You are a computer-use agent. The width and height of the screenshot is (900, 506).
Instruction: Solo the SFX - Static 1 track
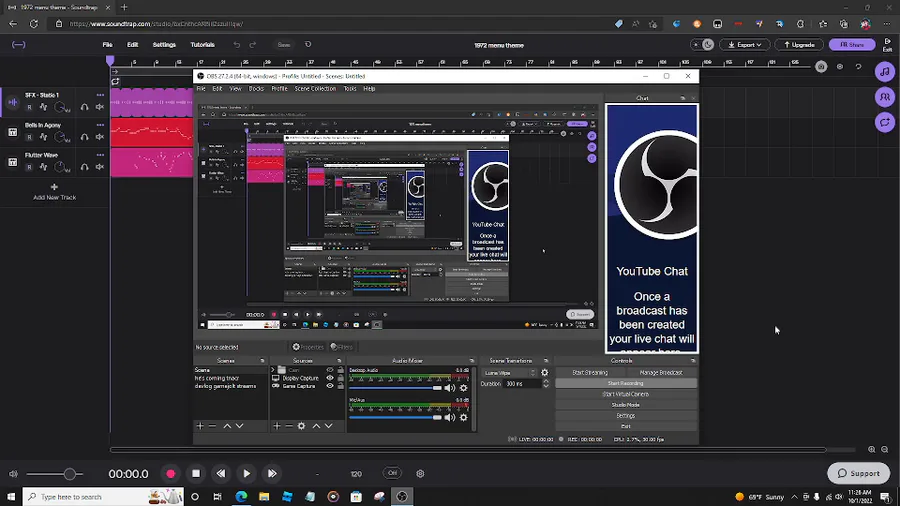point(84,107)
